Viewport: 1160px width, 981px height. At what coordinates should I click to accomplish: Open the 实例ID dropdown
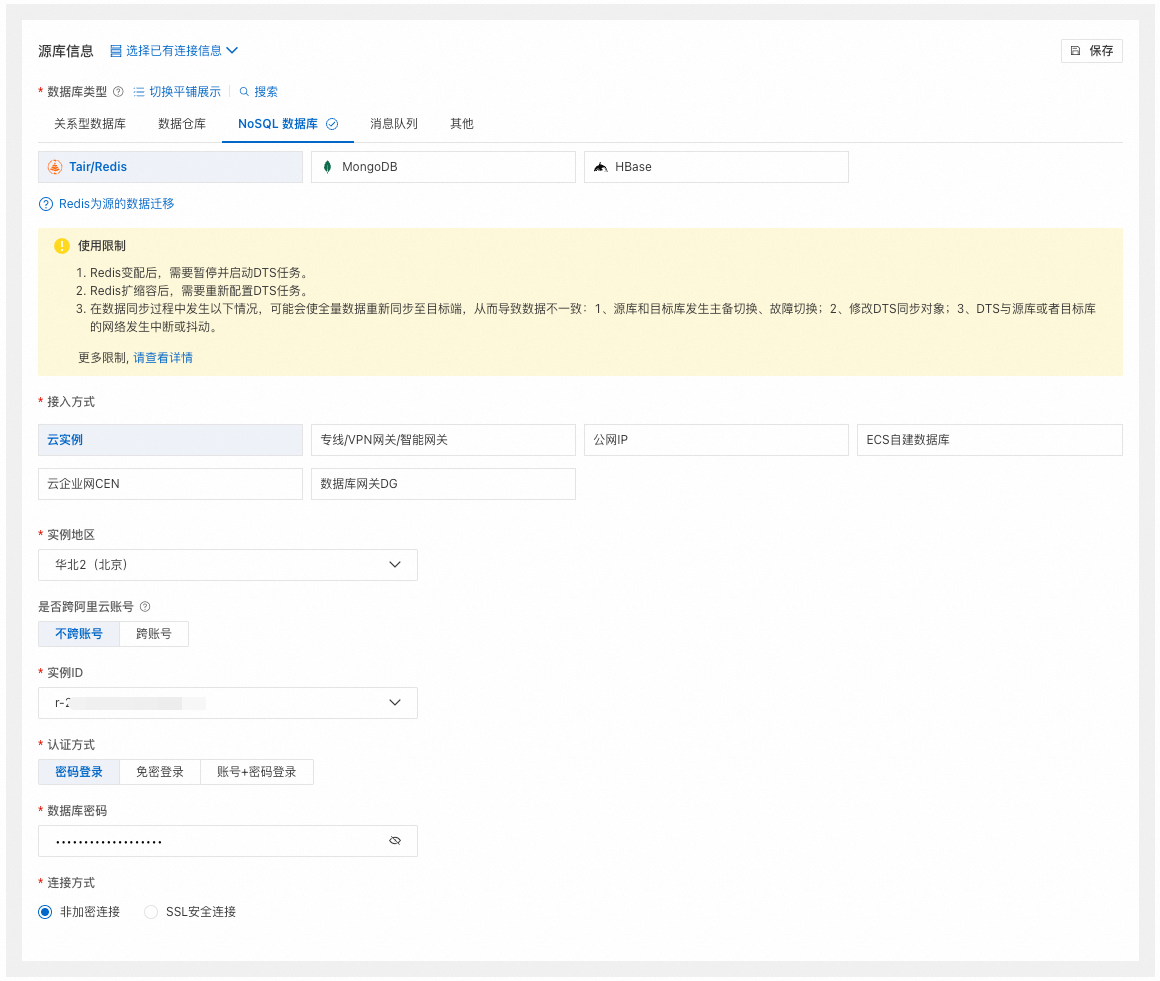point(228,704)
